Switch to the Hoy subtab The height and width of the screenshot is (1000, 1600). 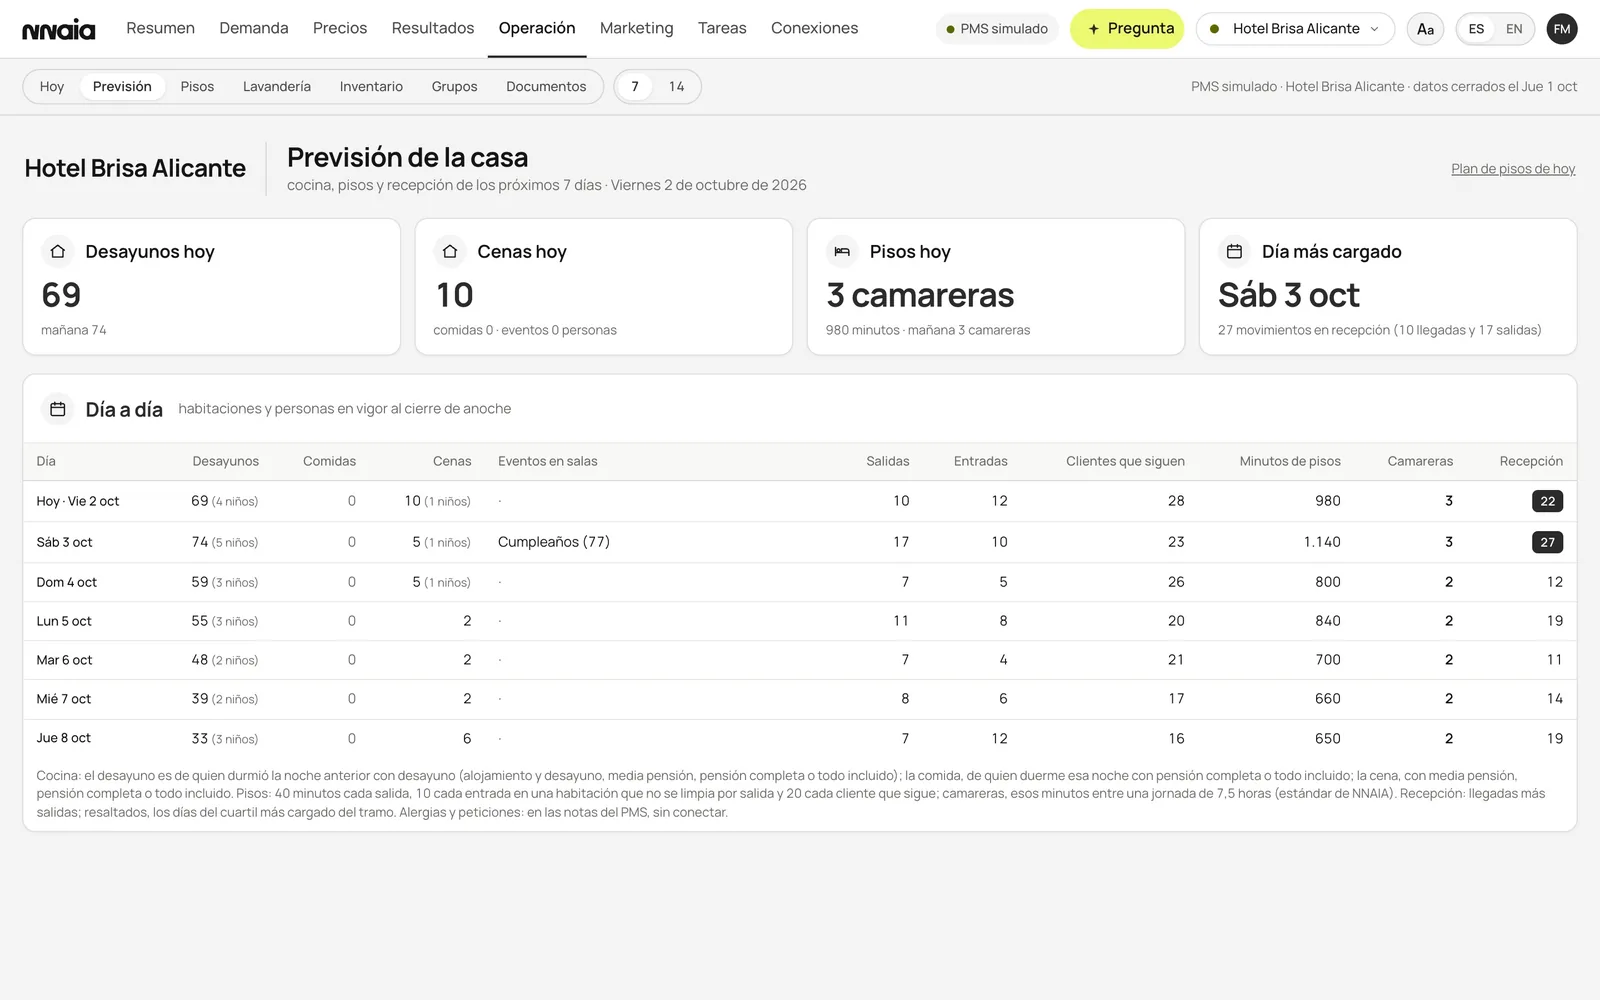point(52,87)
